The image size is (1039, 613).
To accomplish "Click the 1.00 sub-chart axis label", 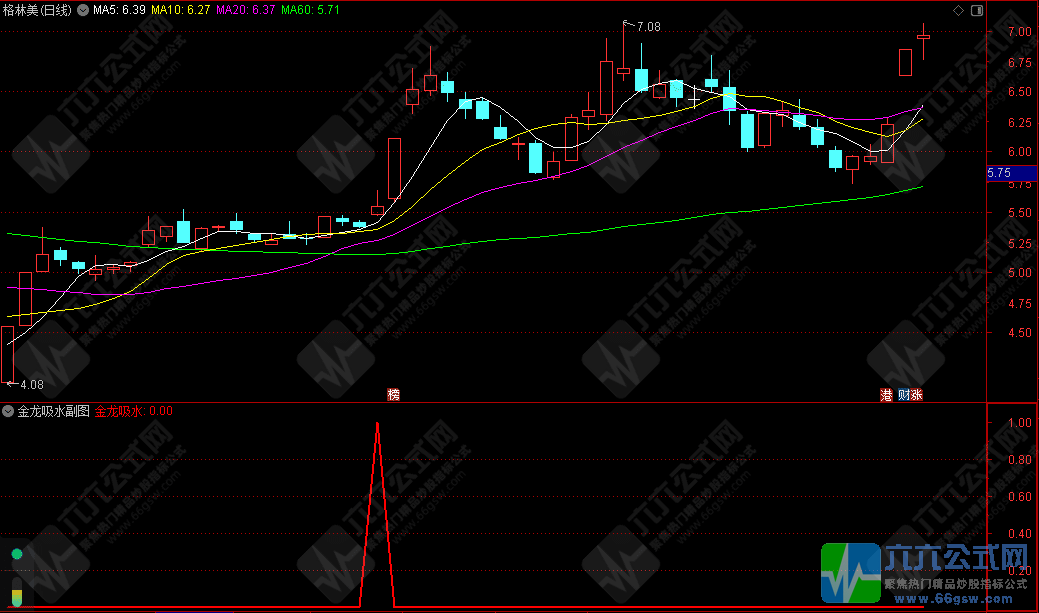I will tap(1019, 423).
